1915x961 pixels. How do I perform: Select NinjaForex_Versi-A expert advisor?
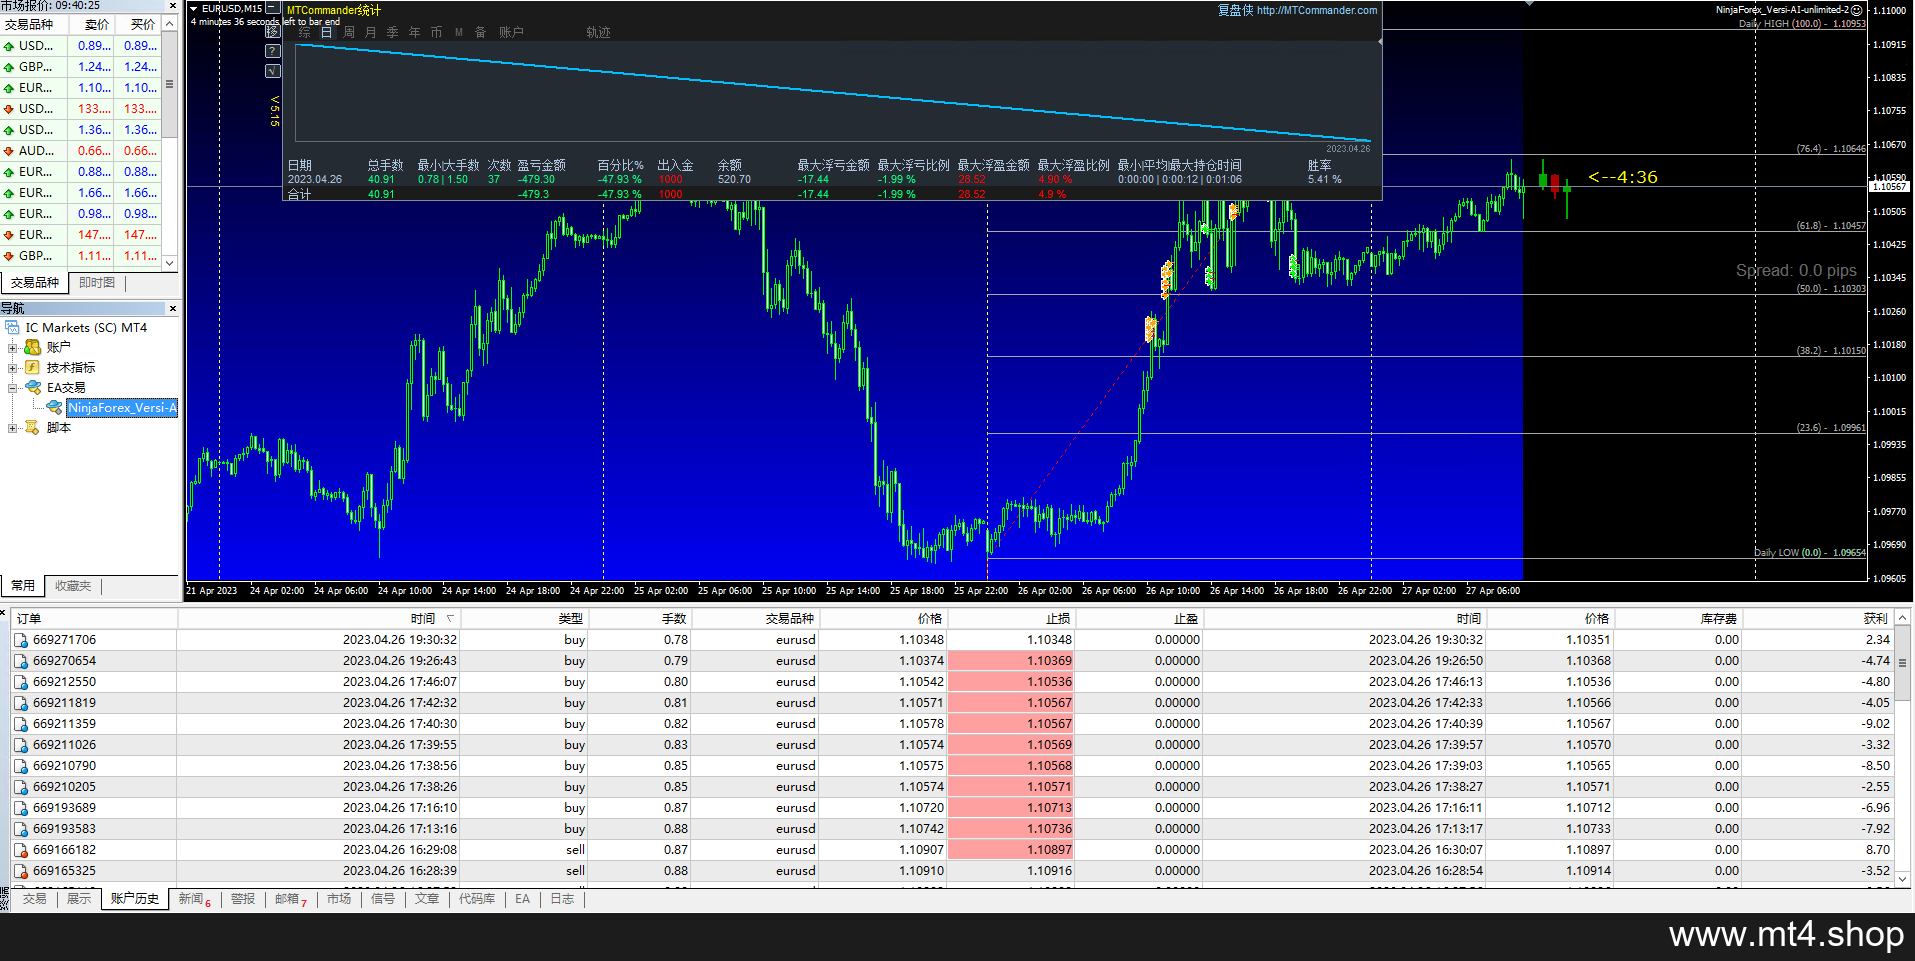[122, 408]
